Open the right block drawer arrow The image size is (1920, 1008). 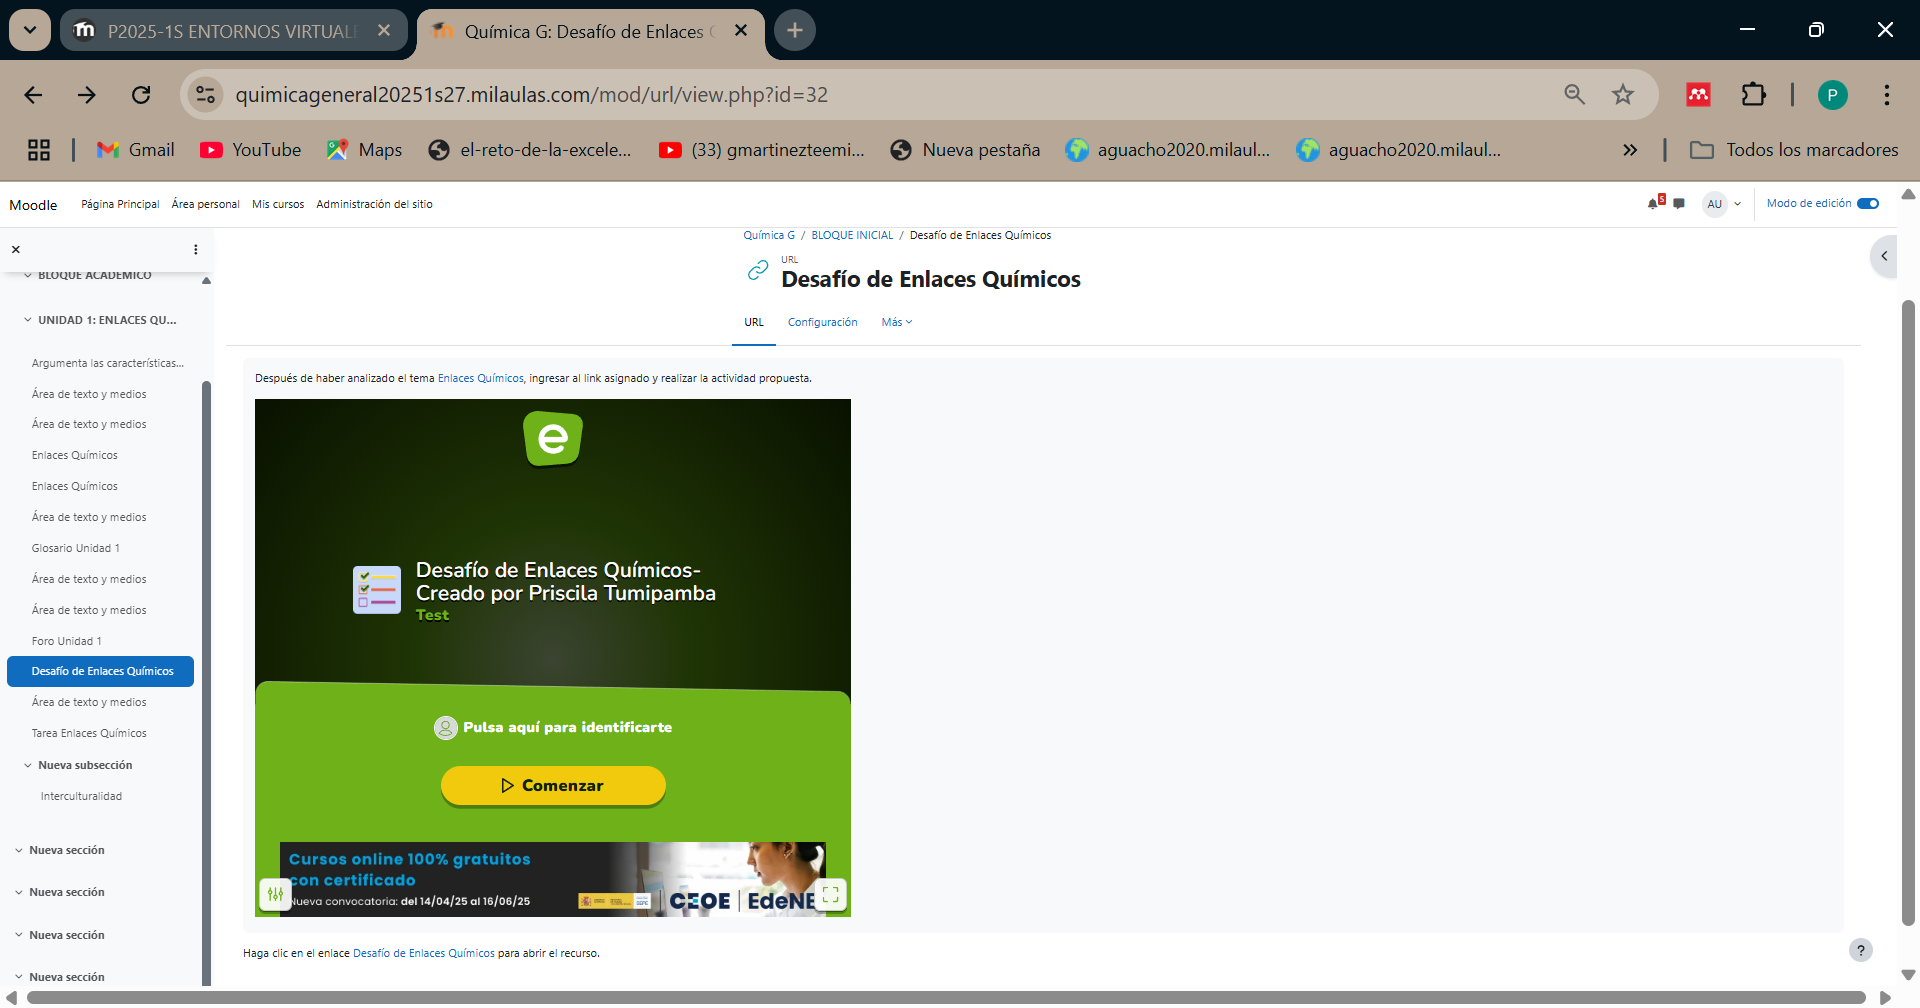tap(1884, 256)
